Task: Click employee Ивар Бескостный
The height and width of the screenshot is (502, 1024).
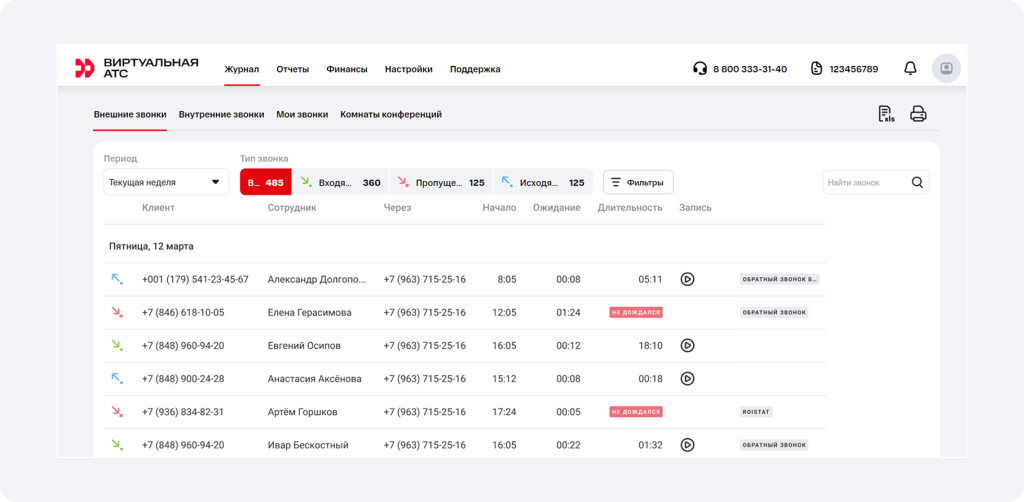Action: pos(308,445)
